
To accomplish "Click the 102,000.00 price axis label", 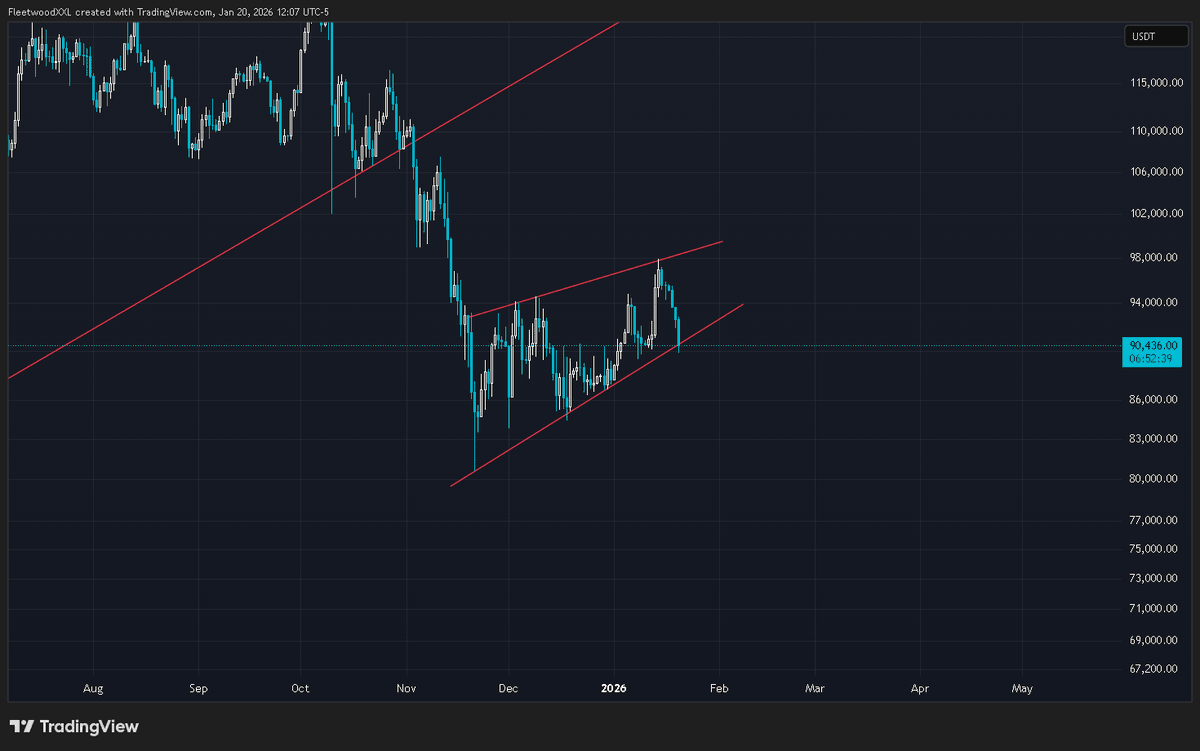I will click(x=1158, y=213).
